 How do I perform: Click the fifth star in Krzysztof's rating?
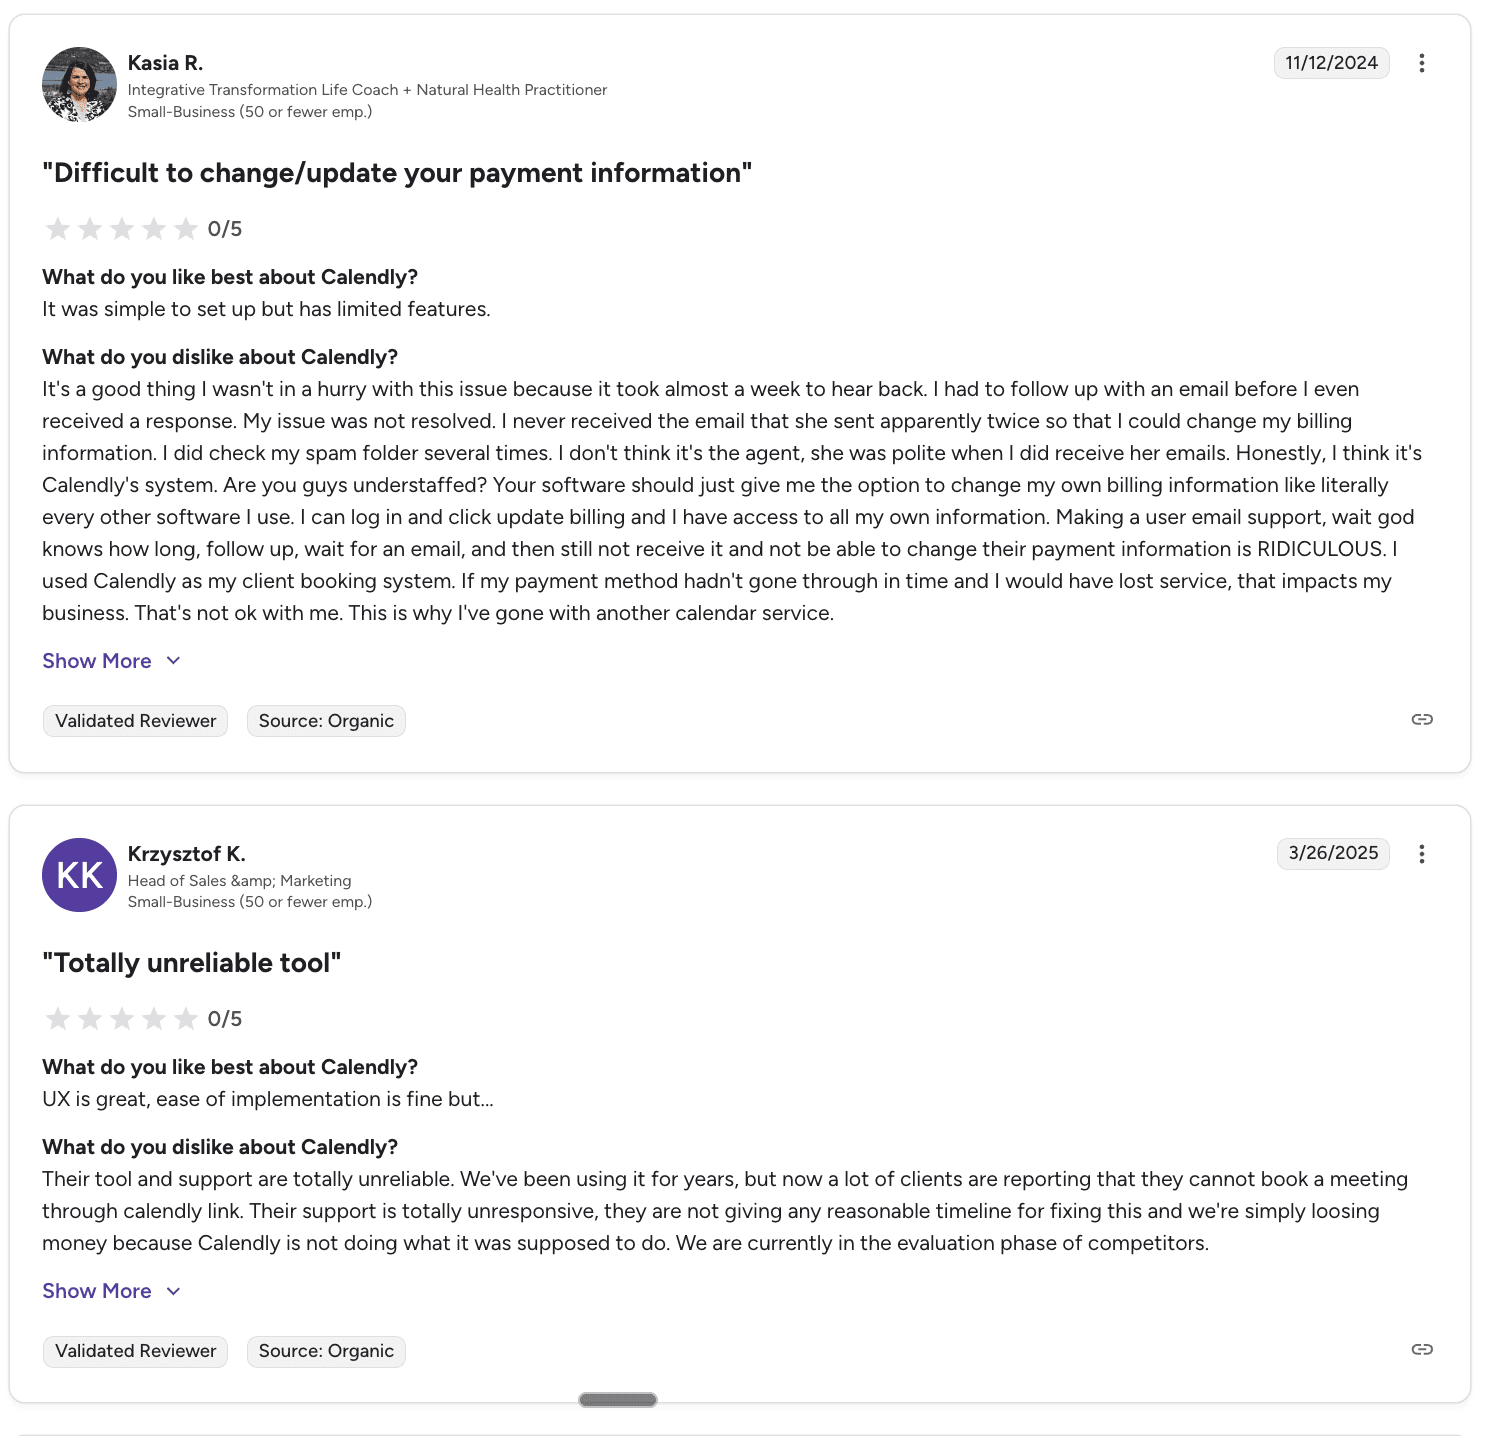pyautogui.click(x=186, y=1018)
